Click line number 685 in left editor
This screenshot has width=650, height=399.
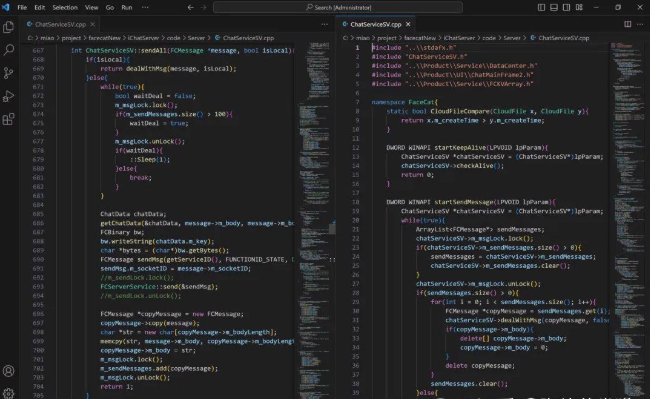tap(38, 214)
